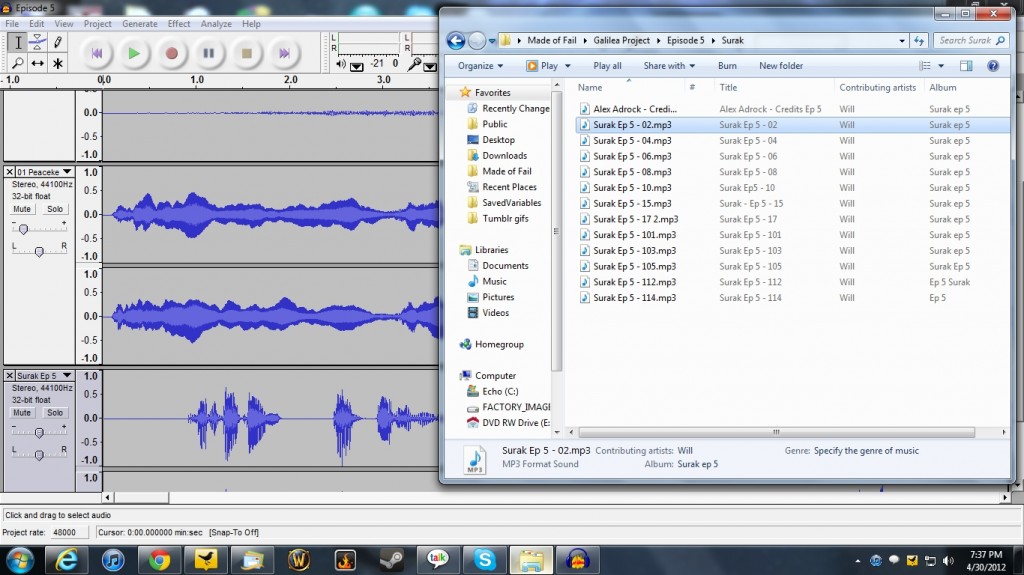The height and width of the screenshot is (575, 1024).
Task: Click the Skip to End button
Action: 284,54
